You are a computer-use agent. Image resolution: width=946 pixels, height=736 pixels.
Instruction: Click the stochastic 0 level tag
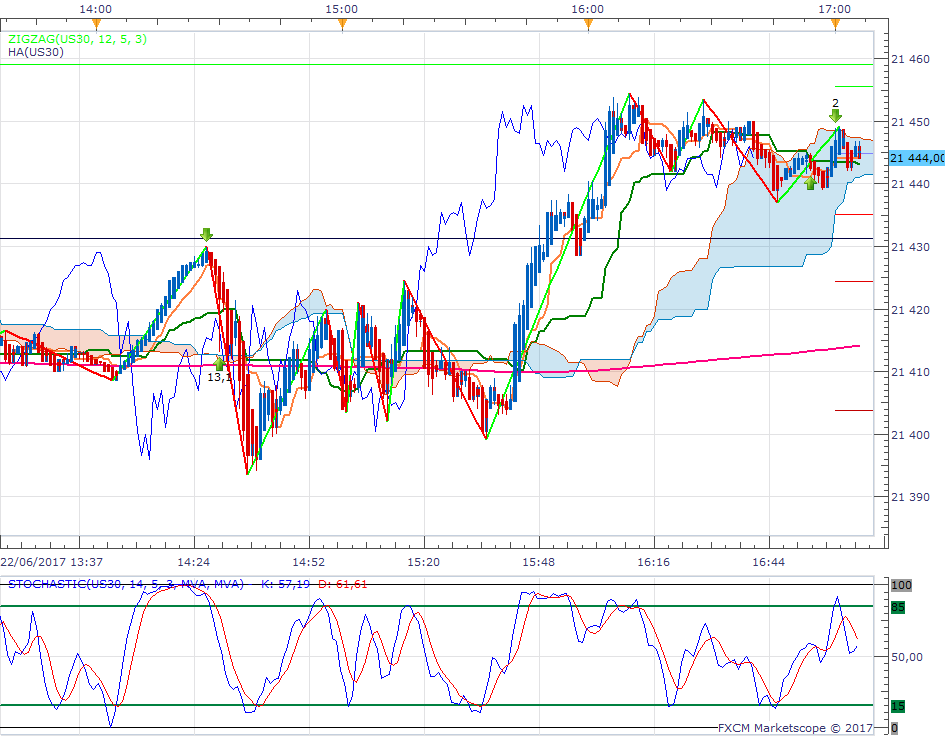894,728
